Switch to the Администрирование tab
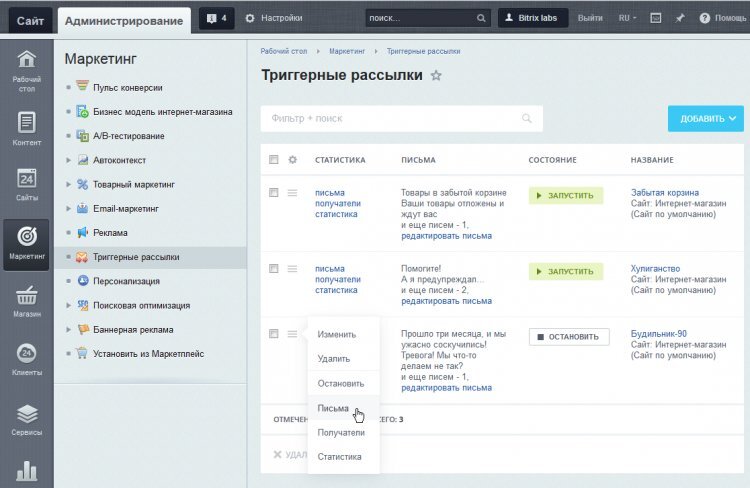Image resolution: width=750 pixels, height=488 pixels. click(x=124, y=21)
